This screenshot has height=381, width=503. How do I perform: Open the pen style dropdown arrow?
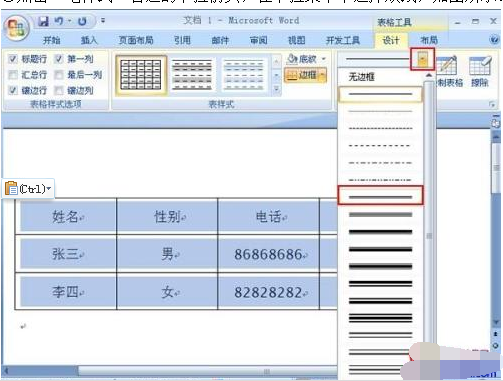tap(422, 59)
